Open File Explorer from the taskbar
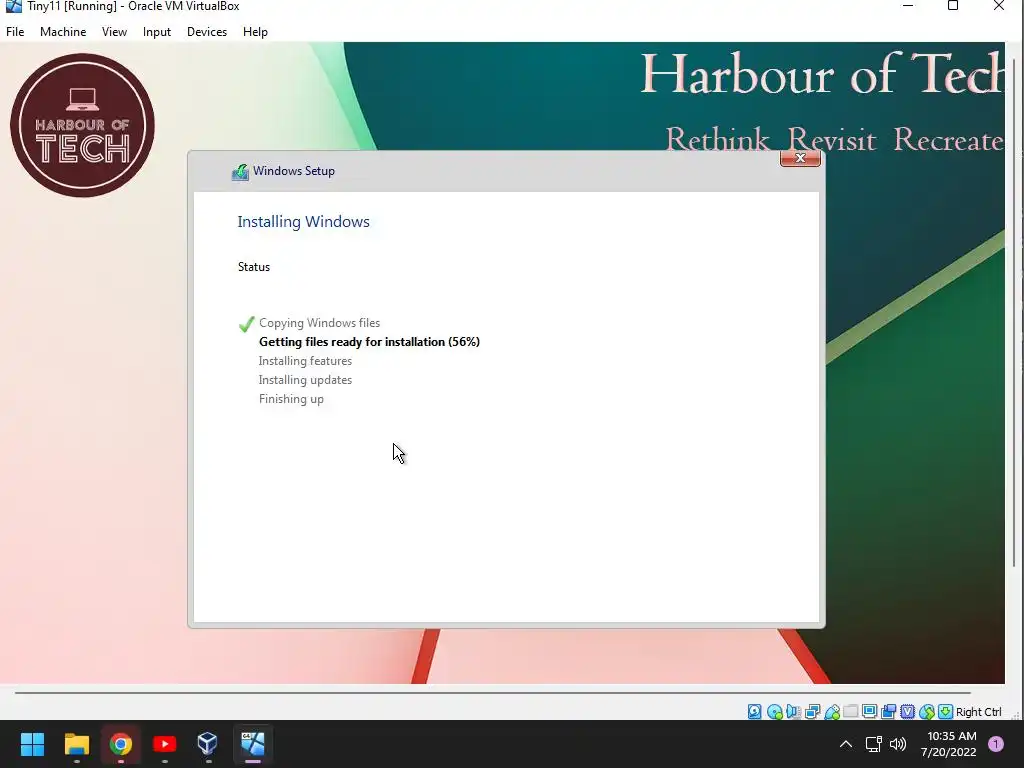This screenshot has width=1024, height=768. click(76, 744)
